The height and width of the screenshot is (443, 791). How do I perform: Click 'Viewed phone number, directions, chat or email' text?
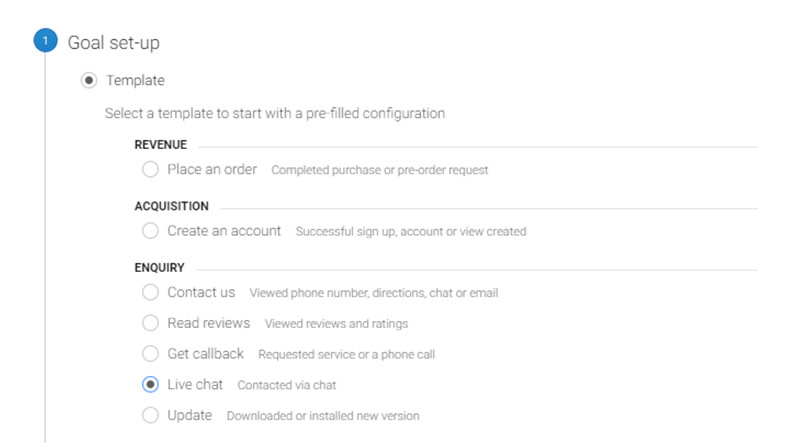tap(373, 293)
